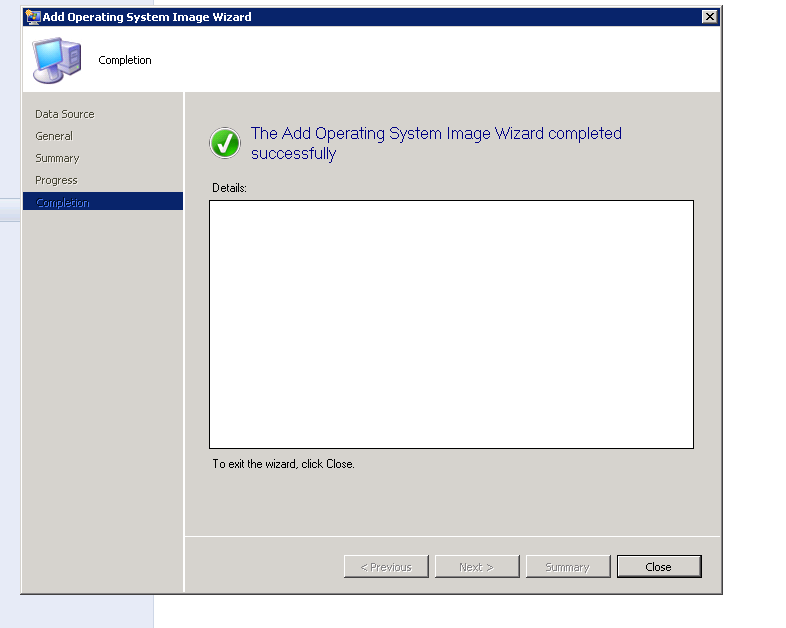
Task: Open the Summary step in left navigation
Action: [57, 158]
